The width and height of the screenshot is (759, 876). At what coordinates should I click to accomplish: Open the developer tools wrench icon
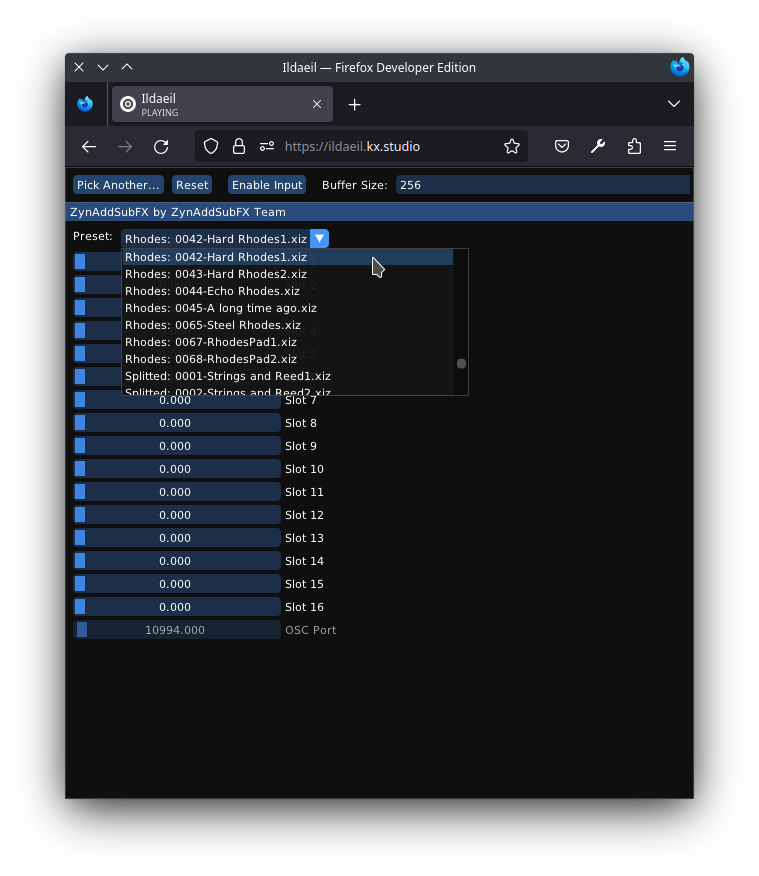(598, 146)
